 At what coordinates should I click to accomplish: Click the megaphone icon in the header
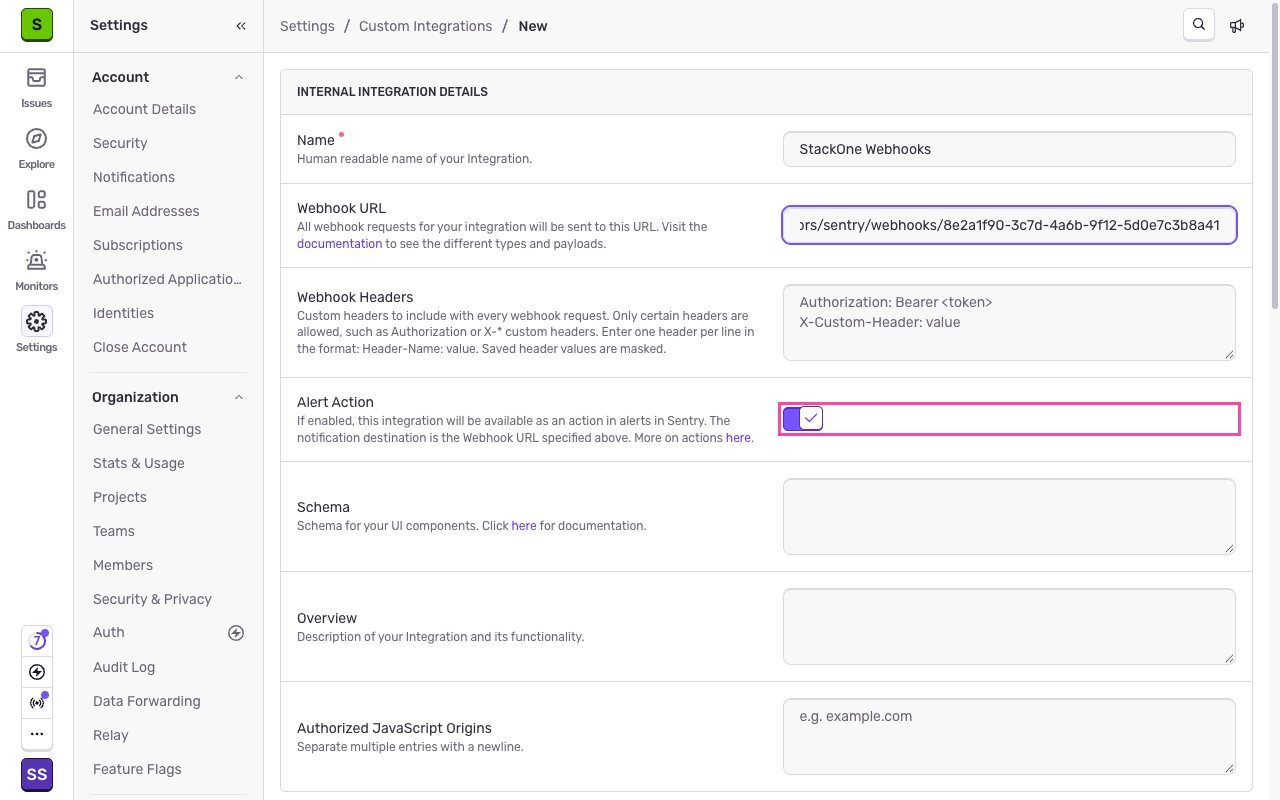(1237, 26)
